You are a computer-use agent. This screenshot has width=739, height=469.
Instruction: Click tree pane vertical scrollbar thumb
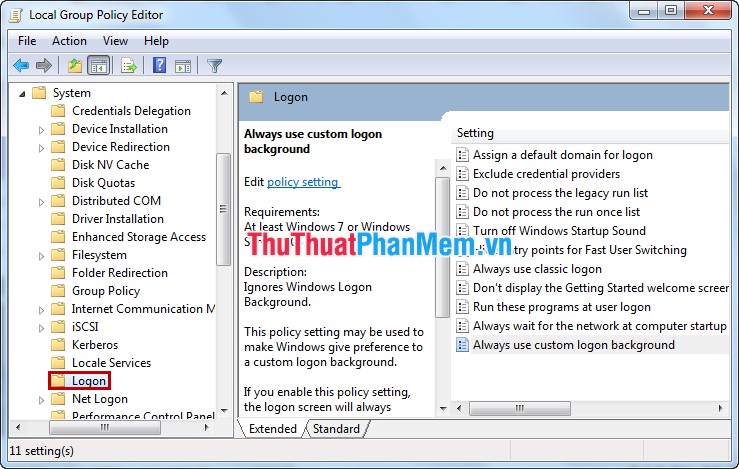pyautogui.click(x=223, y=209)
